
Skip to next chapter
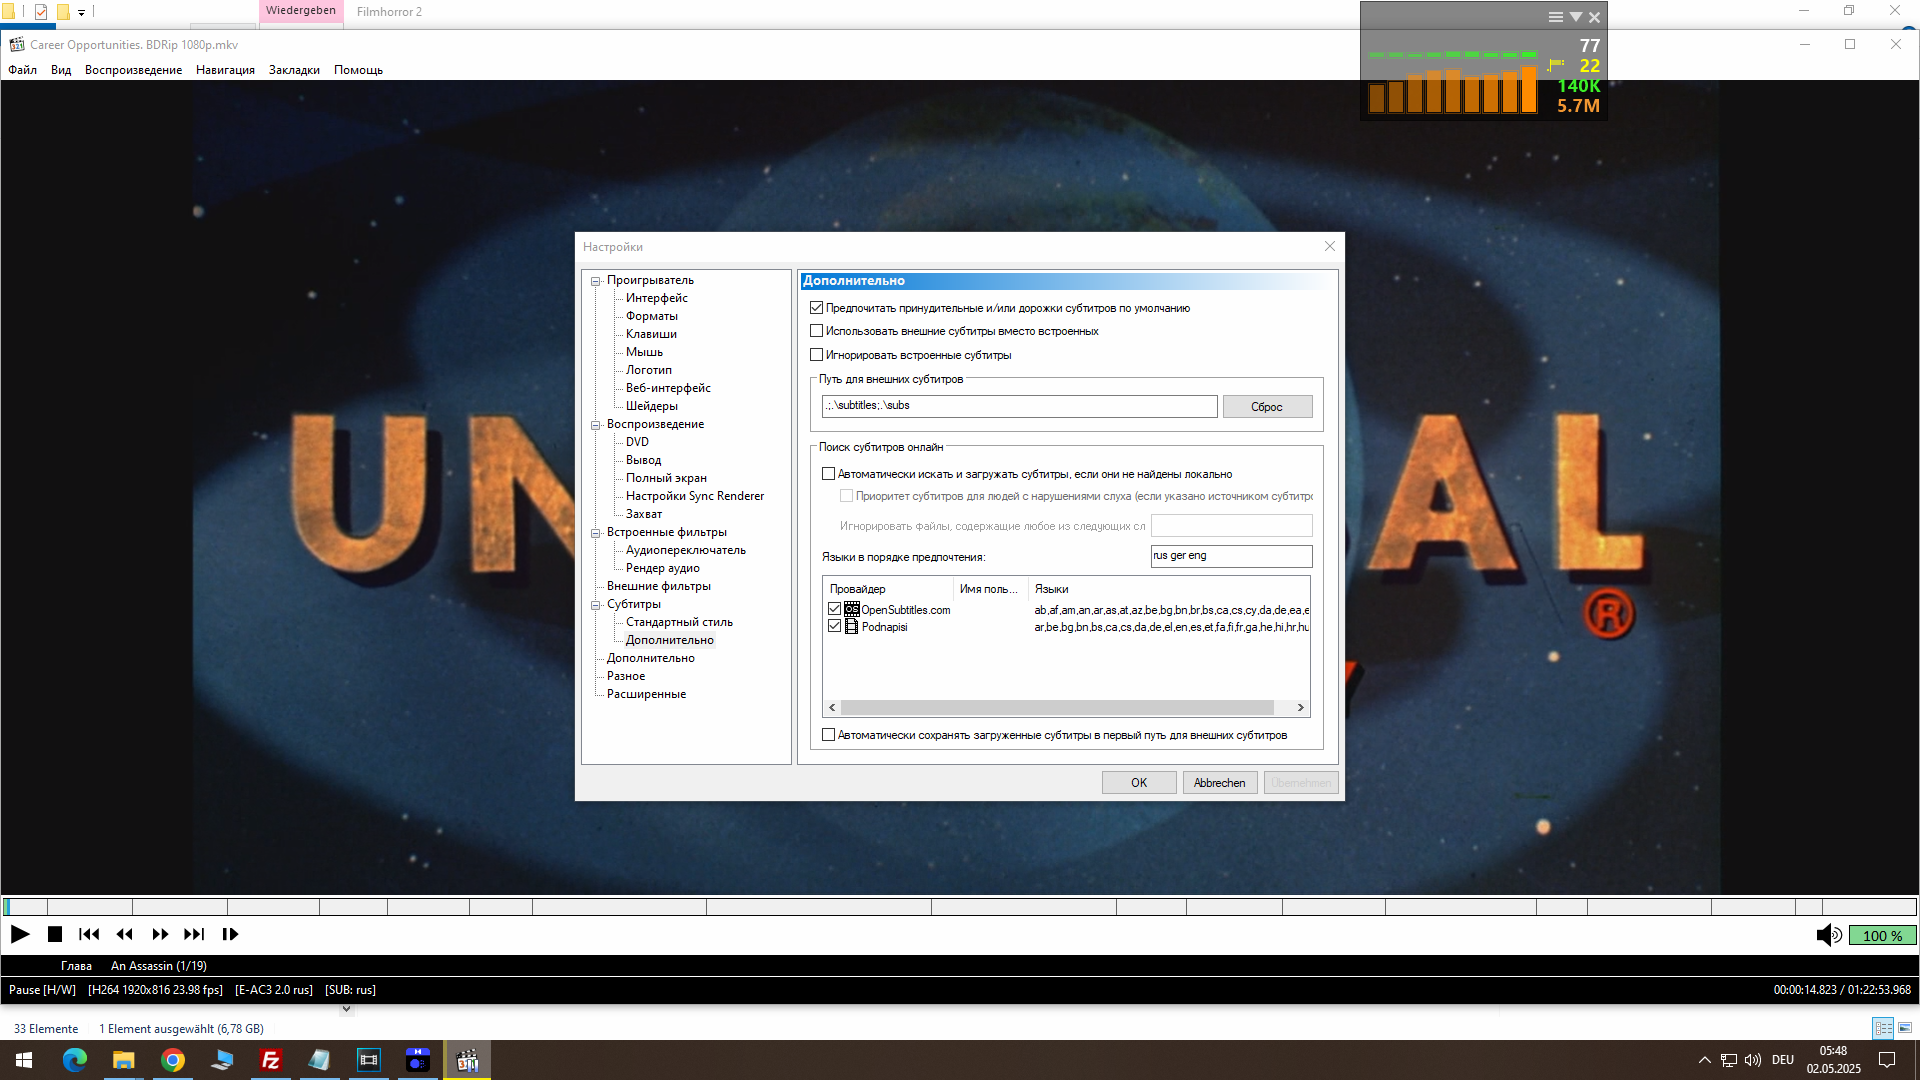click(x=194, y=934)
